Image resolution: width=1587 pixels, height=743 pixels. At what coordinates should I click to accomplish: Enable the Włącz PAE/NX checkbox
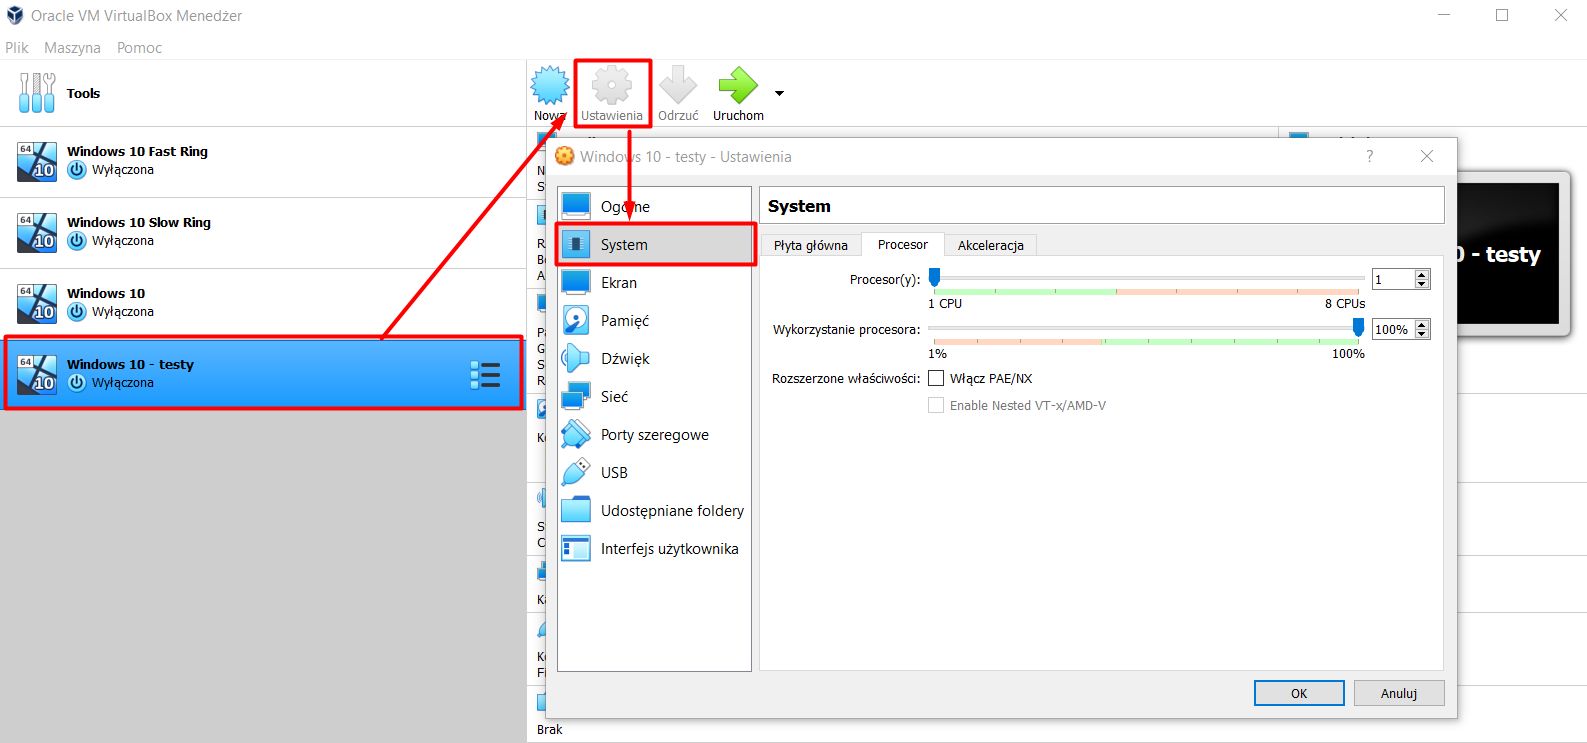click(x=936, y=378)
